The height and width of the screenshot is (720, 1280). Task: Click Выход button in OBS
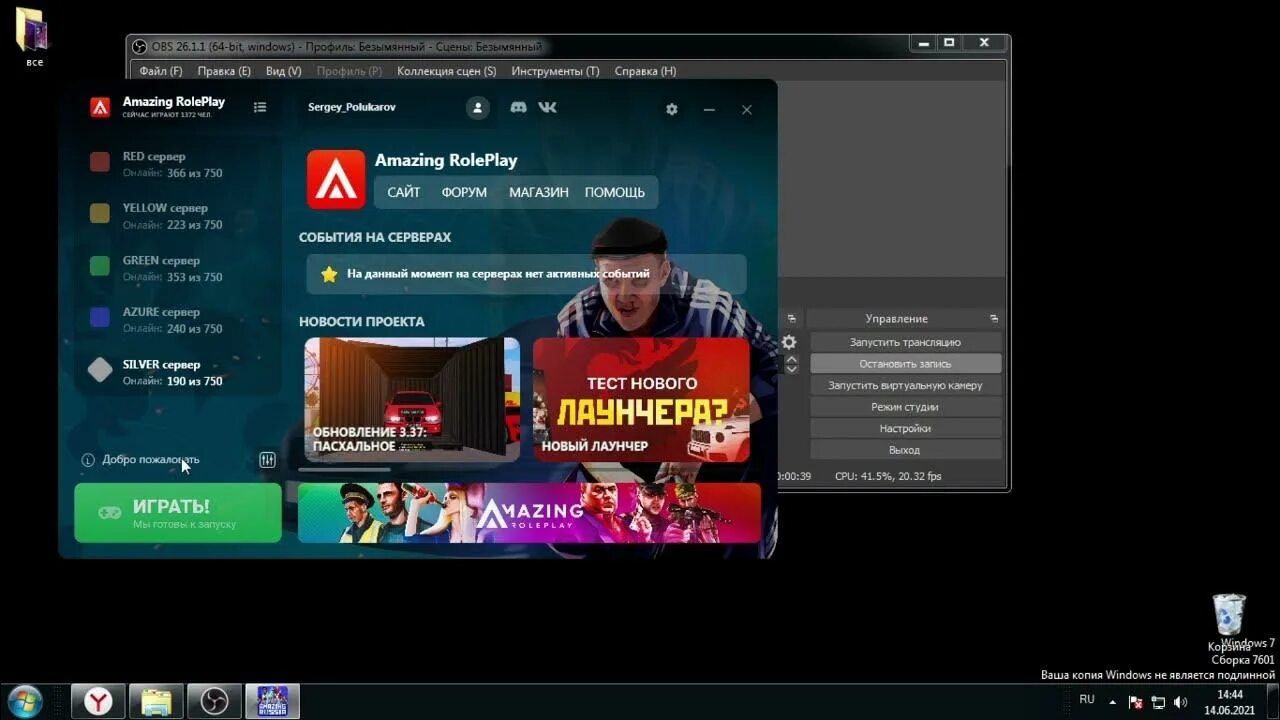point(905,450)
